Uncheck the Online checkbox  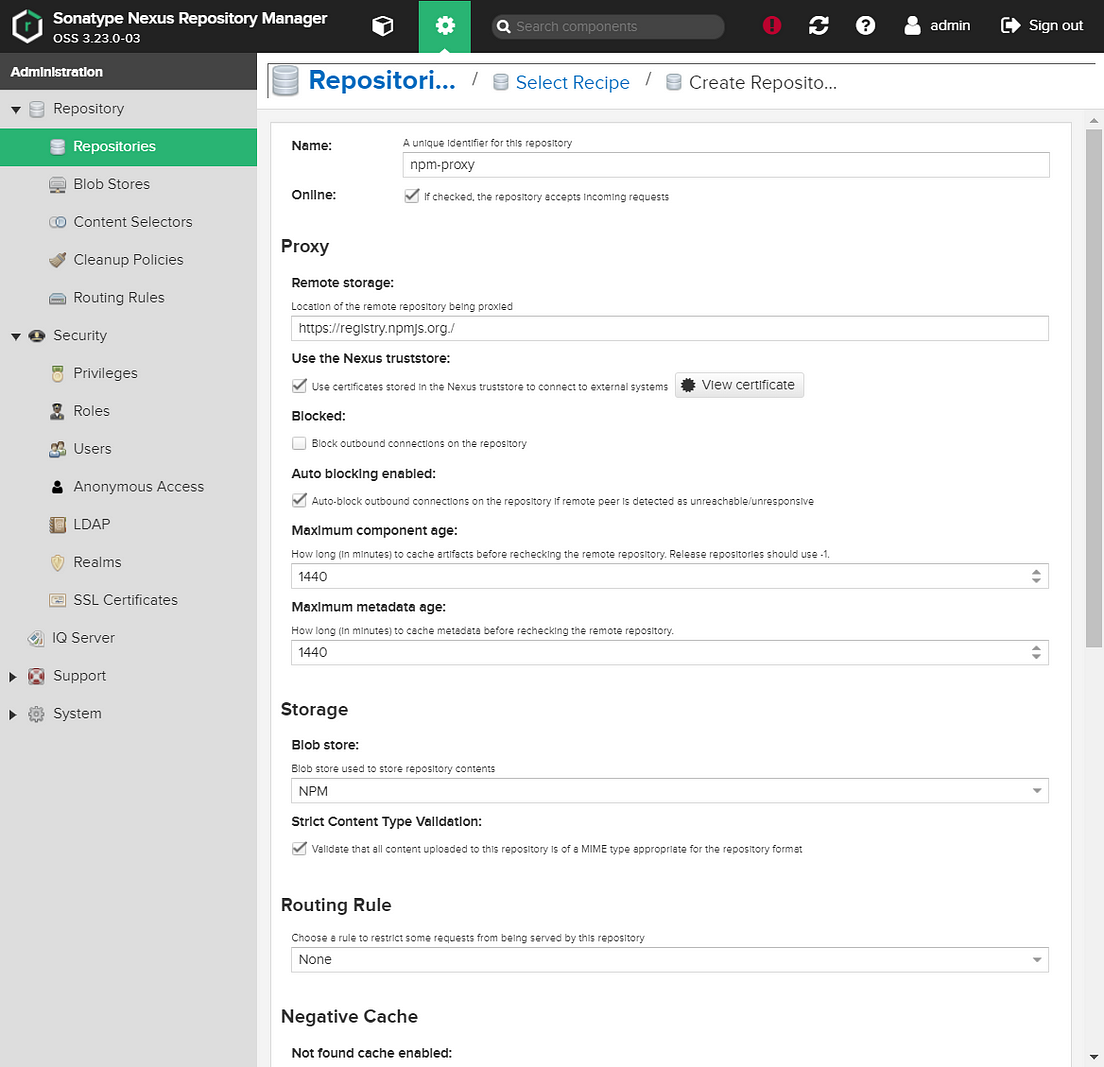pos(411,196)
